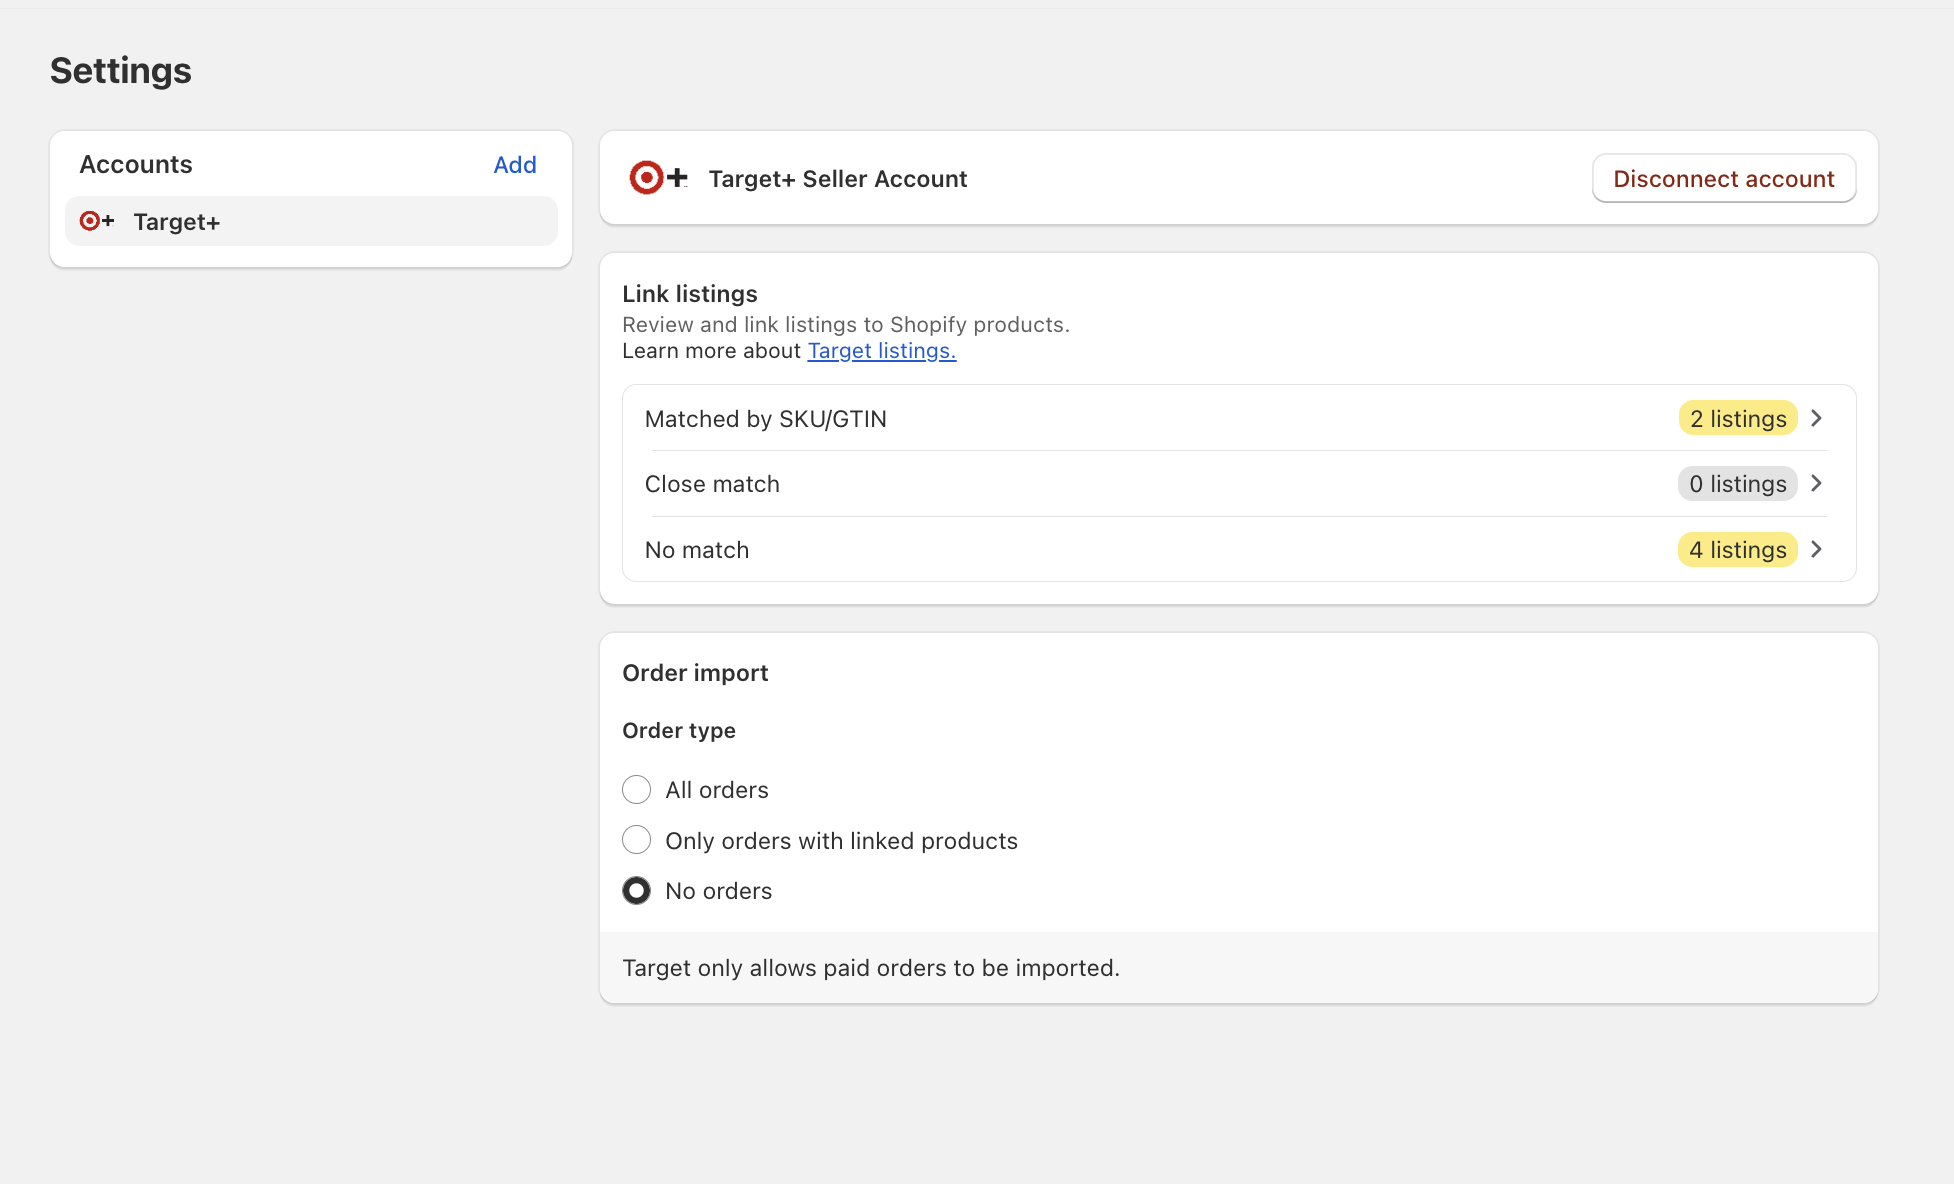1954x1184 pixels.
Task: Click the 4 listings badge
Action: [1738, 550]
